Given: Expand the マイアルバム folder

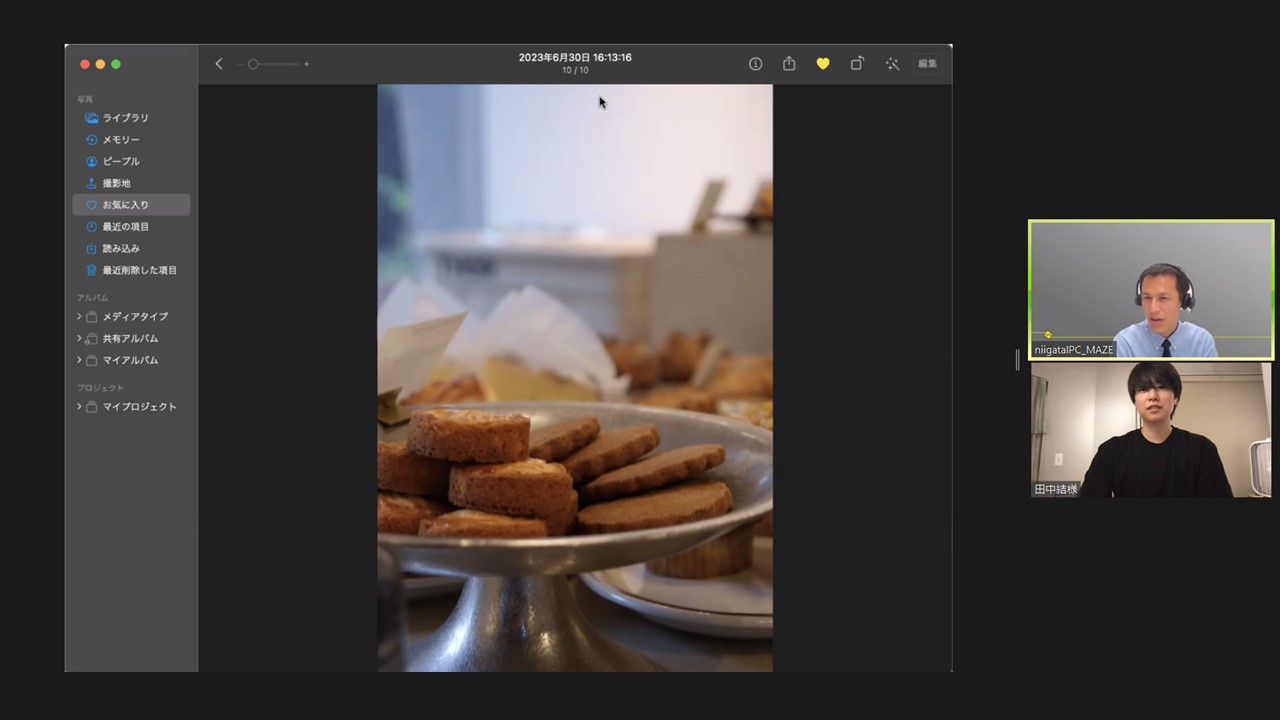Looking at the screenshot, I should [79, 360].
